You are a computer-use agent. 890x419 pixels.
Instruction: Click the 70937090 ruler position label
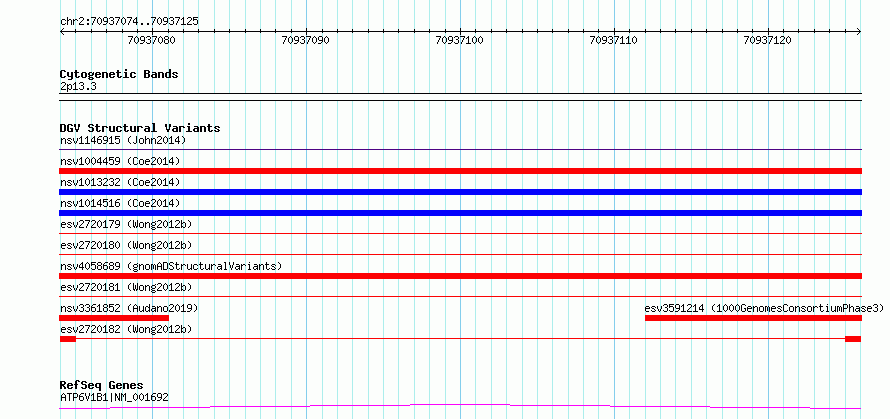pos(305,40)
